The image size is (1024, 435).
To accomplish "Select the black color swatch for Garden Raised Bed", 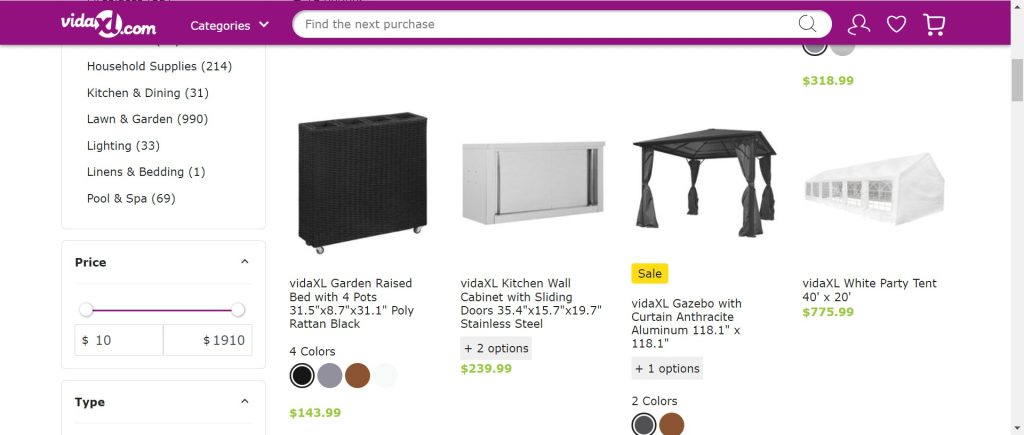I will 302,376.
